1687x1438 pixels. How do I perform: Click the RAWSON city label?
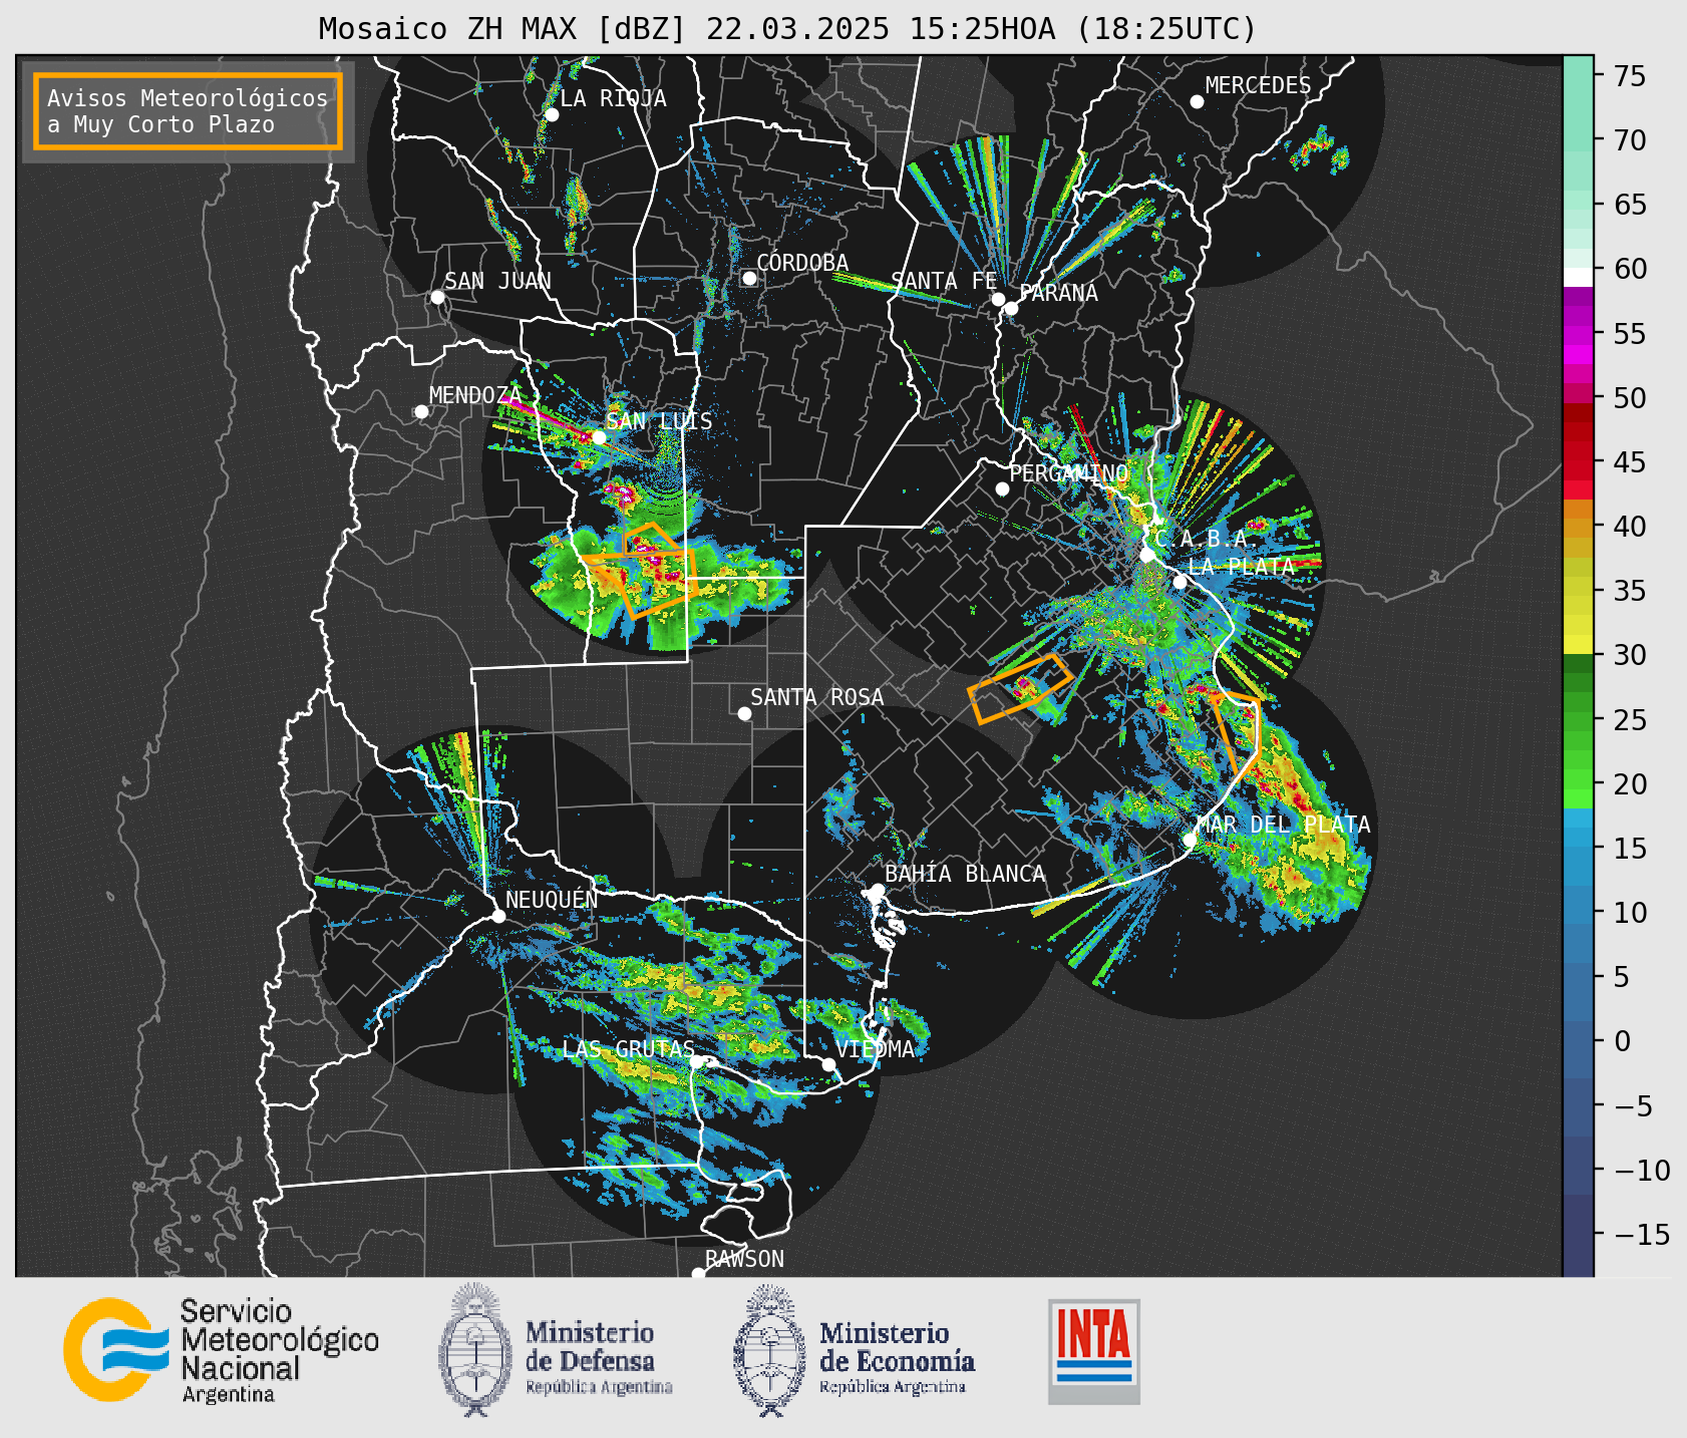745,1259
